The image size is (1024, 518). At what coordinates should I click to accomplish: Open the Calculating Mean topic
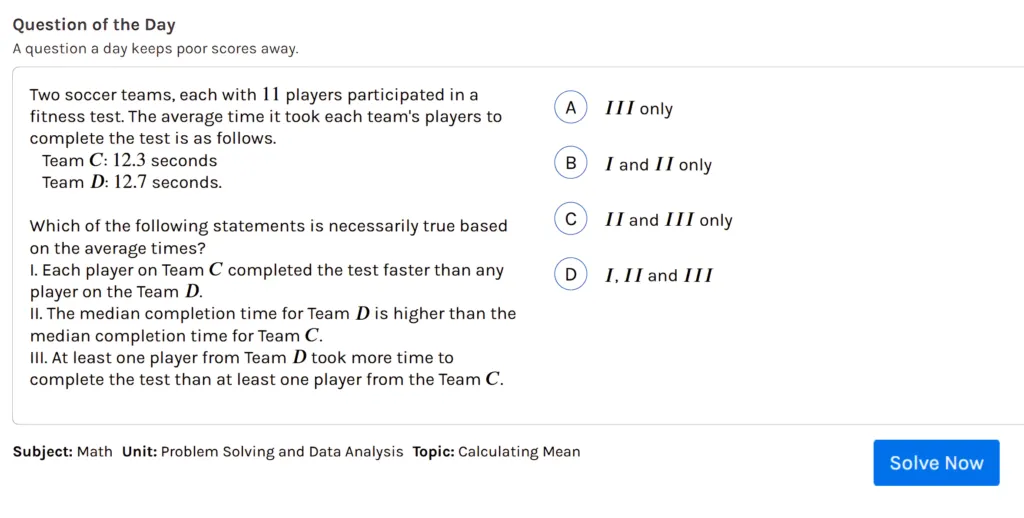click(x=518, y=452)
